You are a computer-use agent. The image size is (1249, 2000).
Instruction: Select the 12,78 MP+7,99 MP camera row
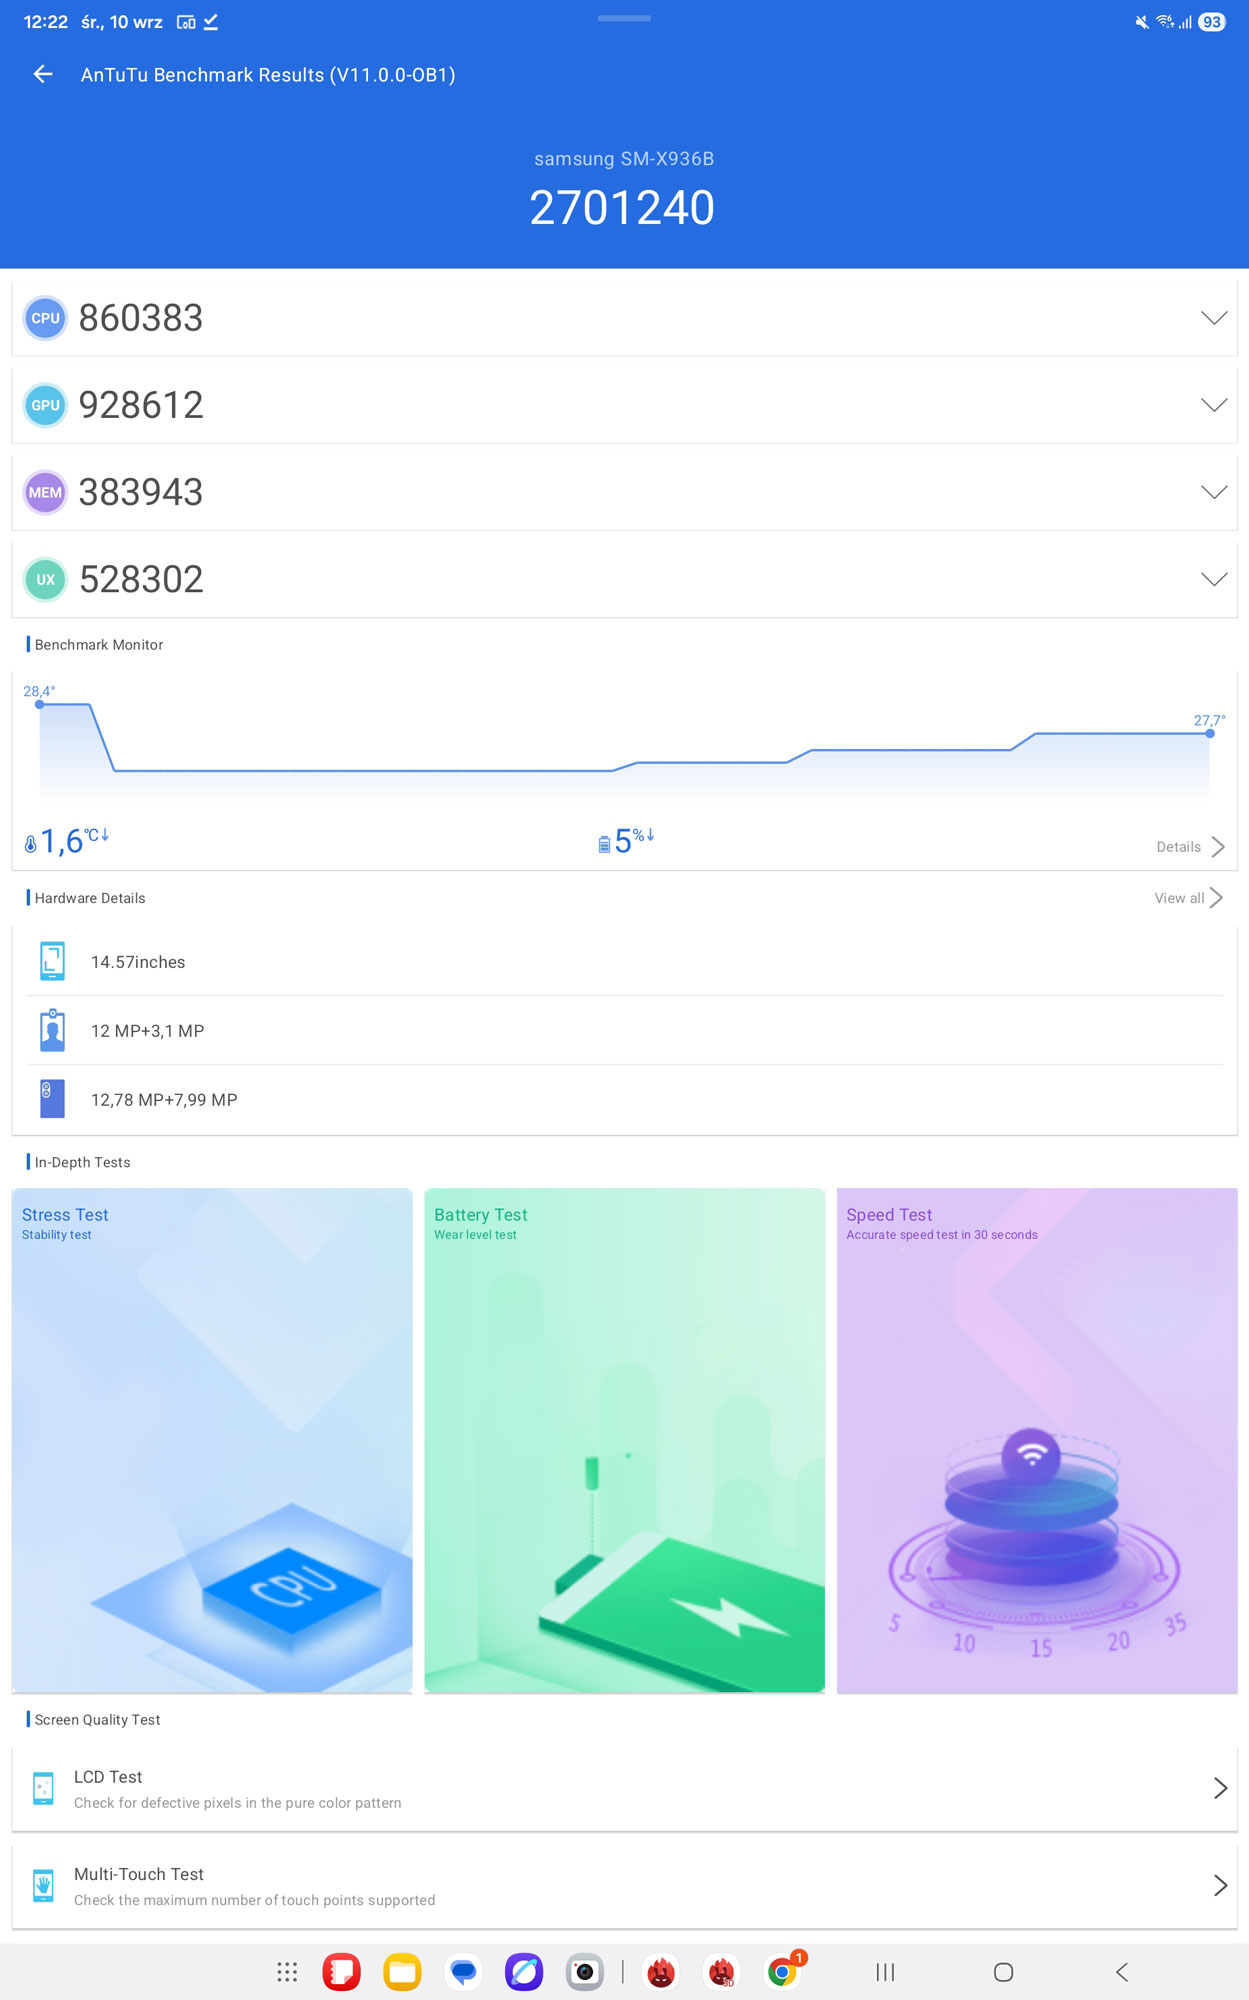coord(624,1100)
